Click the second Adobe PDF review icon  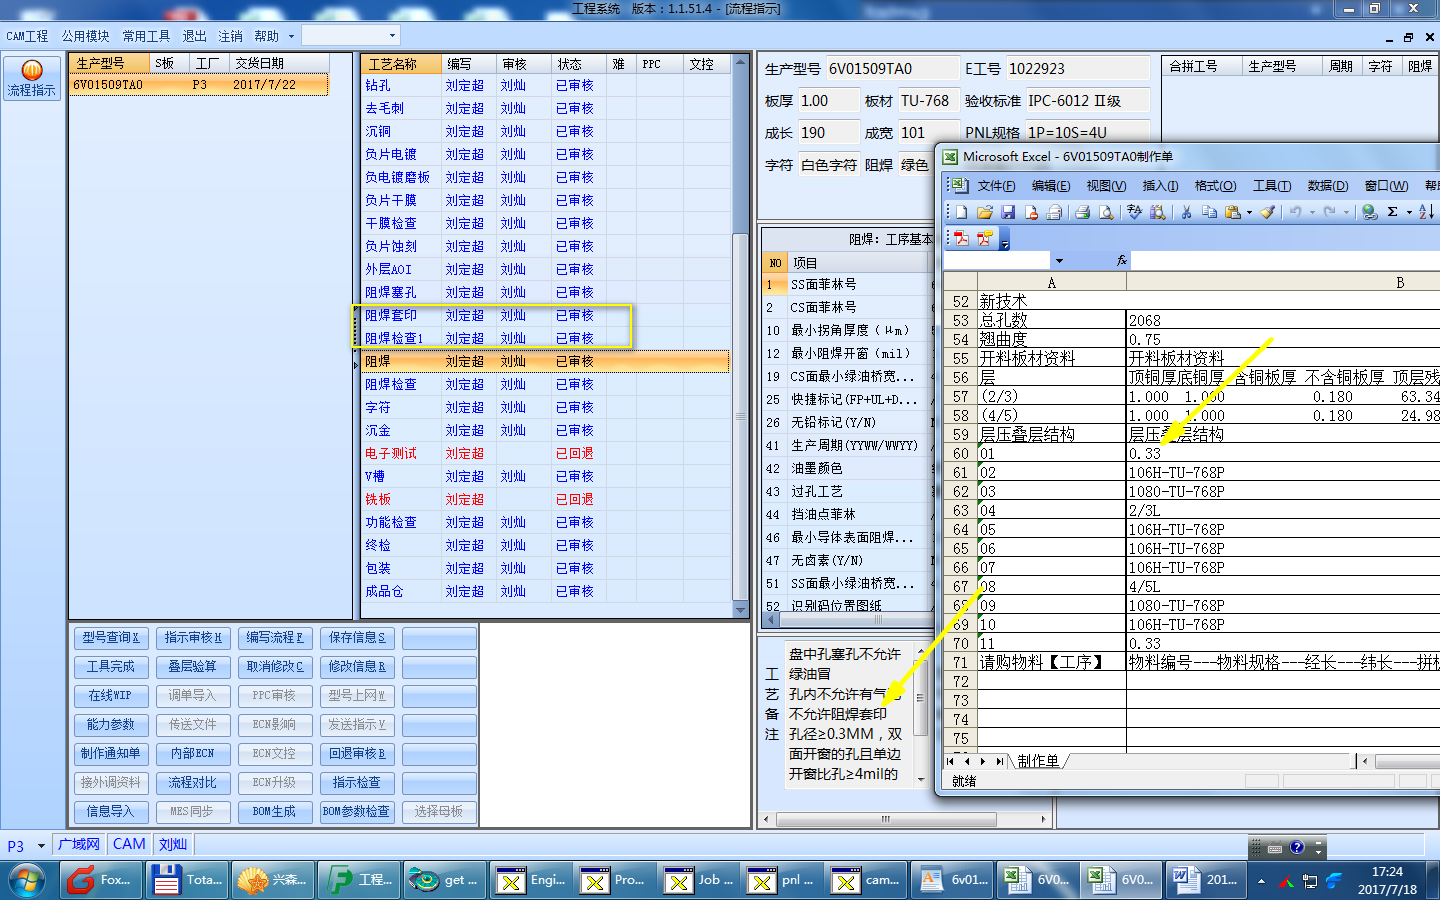(985, 238)
